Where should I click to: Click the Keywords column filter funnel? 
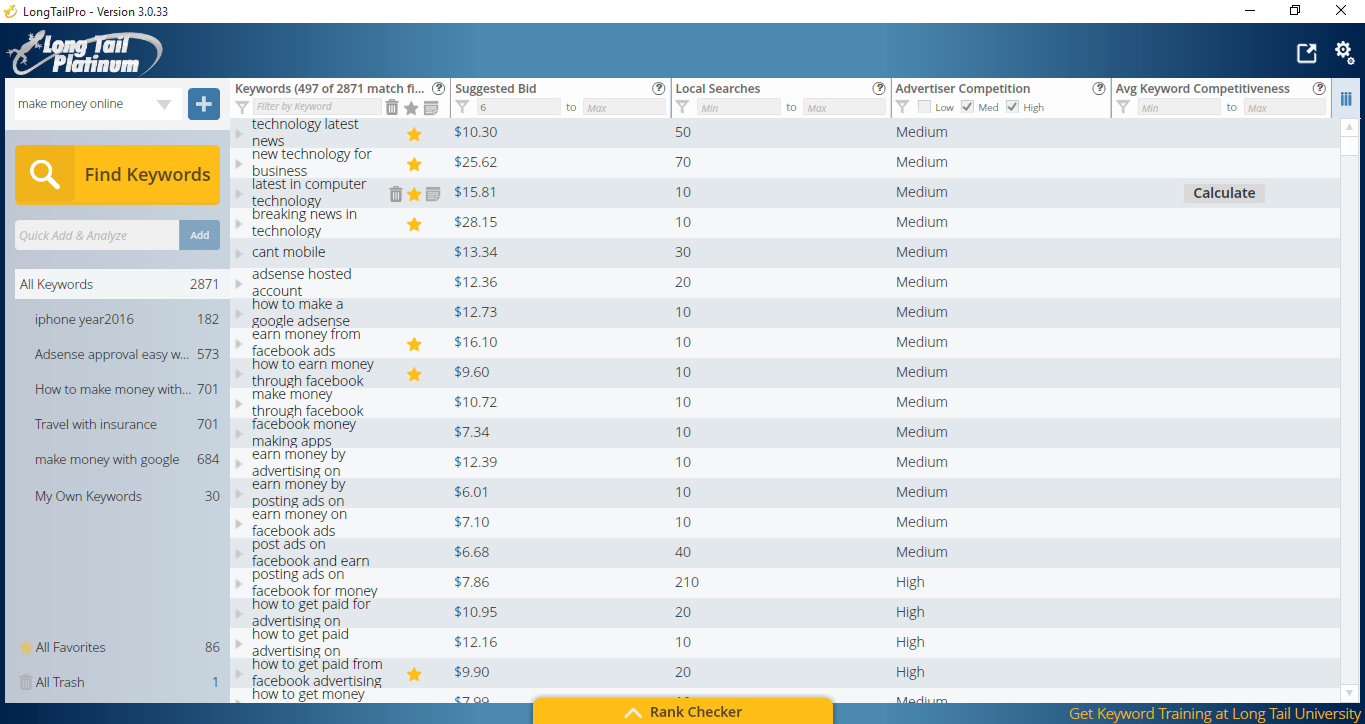pyautogui.click(x=242, y=107)
